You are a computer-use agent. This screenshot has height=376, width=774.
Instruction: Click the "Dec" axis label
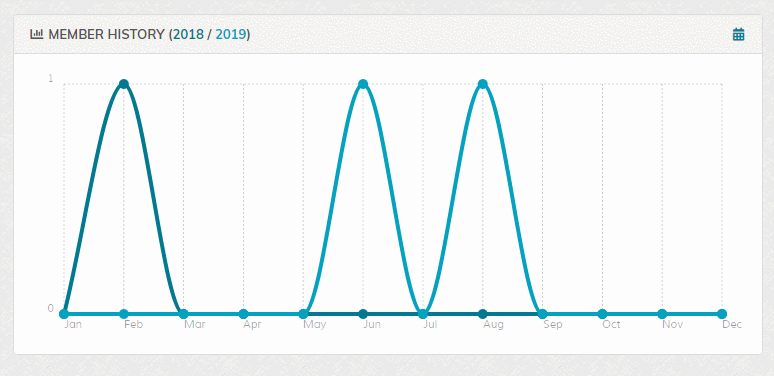click(732, 325)
